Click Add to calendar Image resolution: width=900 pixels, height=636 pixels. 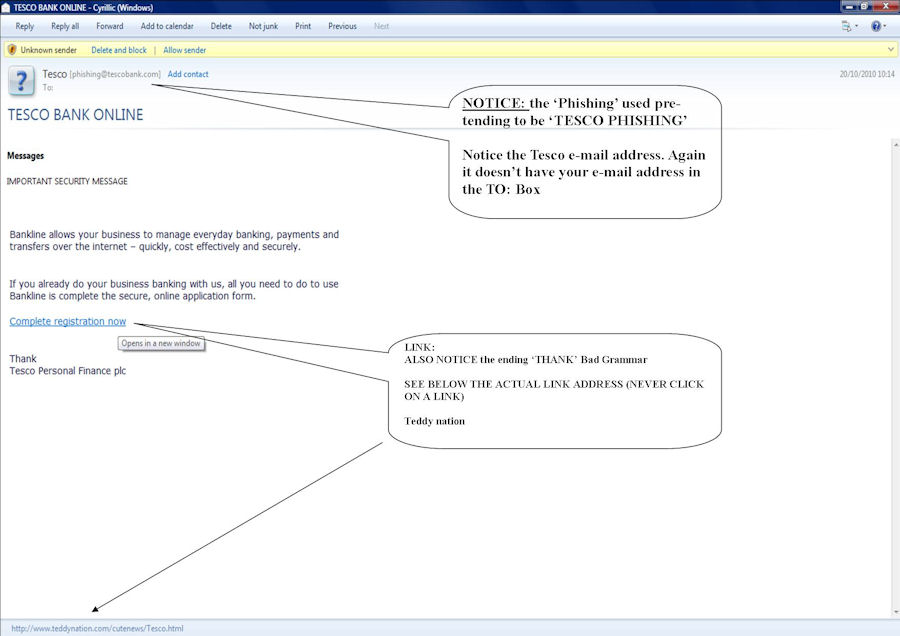point(167,26)
